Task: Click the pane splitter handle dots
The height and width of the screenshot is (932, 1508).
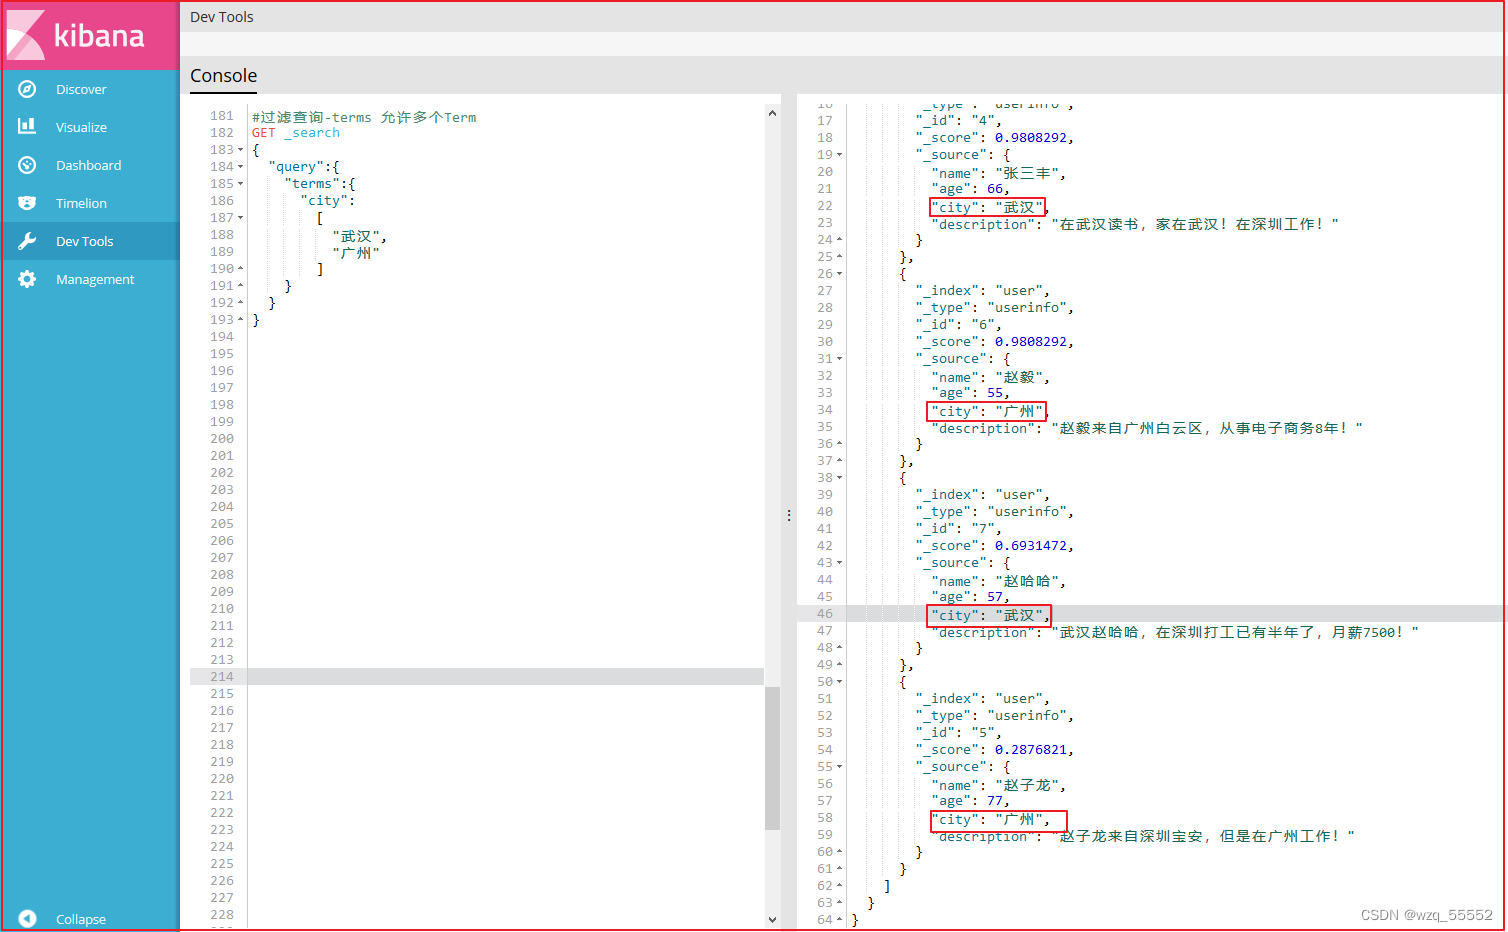Action: pyautogui.click(x=789, y=515)
